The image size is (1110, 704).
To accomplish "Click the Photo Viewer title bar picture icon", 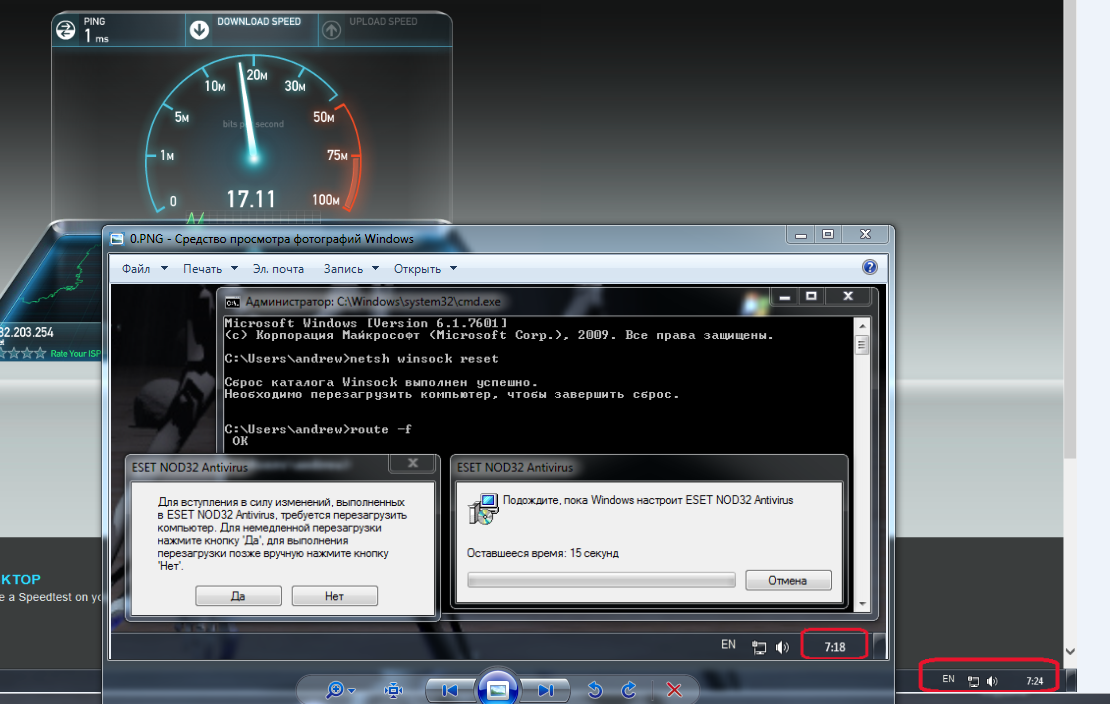I will click(x=117, y=239).
